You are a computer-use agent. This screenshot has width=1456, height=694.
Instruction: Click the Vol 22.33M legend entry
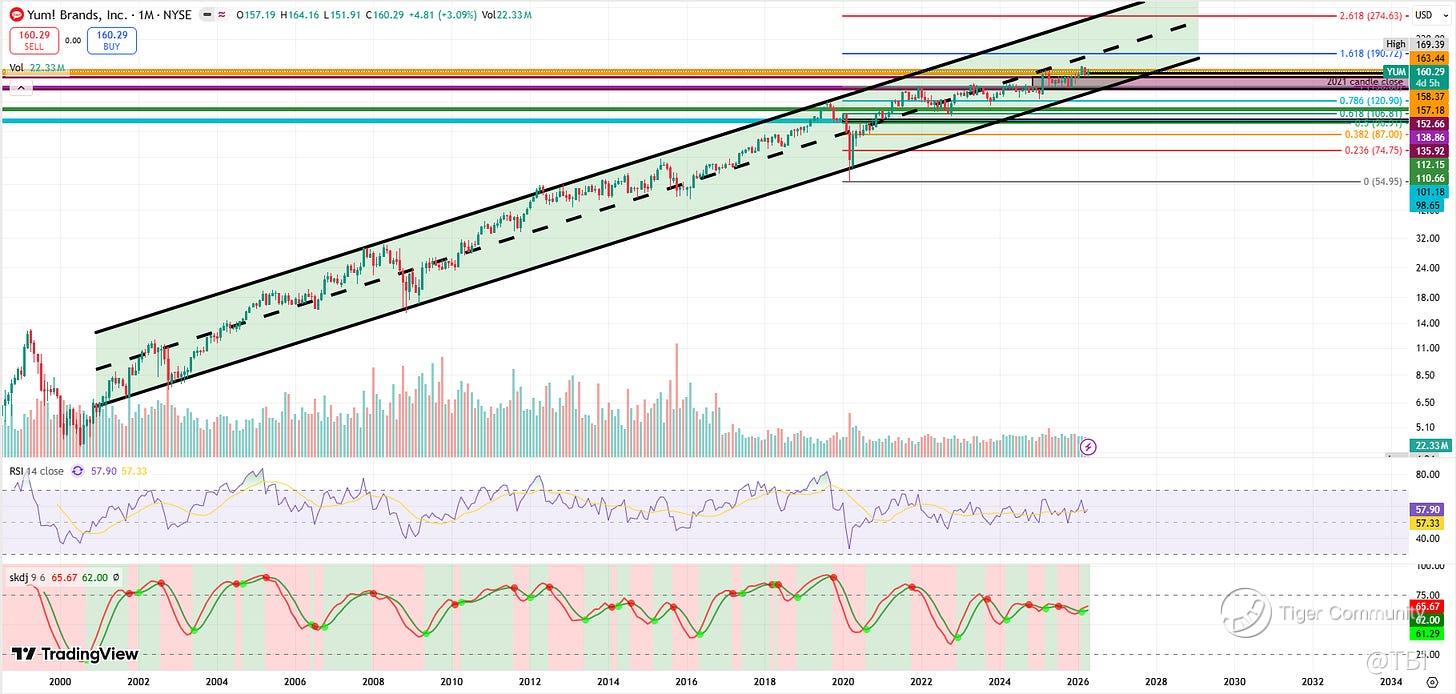click(37, 68)
